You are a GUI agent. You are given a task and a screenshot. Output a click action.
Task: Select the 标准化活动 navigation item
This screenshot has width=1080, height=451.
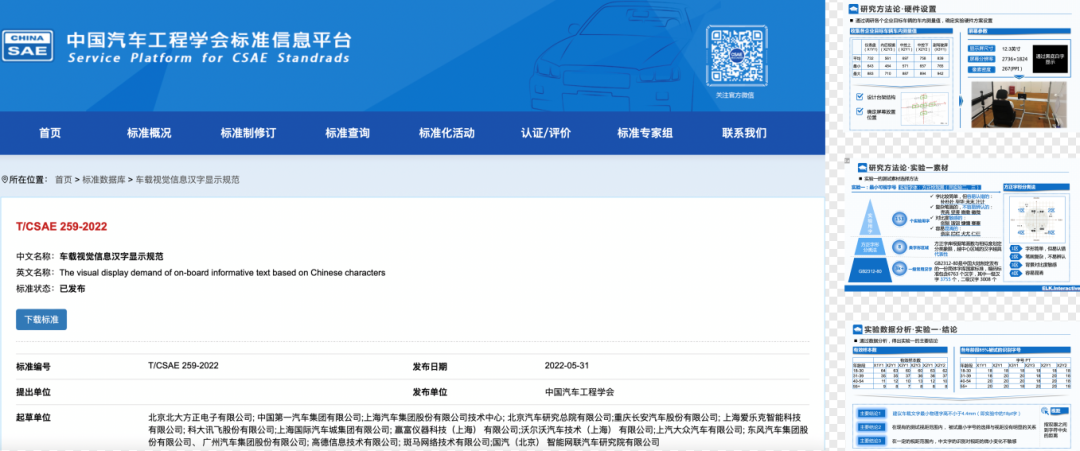[446, 134]
